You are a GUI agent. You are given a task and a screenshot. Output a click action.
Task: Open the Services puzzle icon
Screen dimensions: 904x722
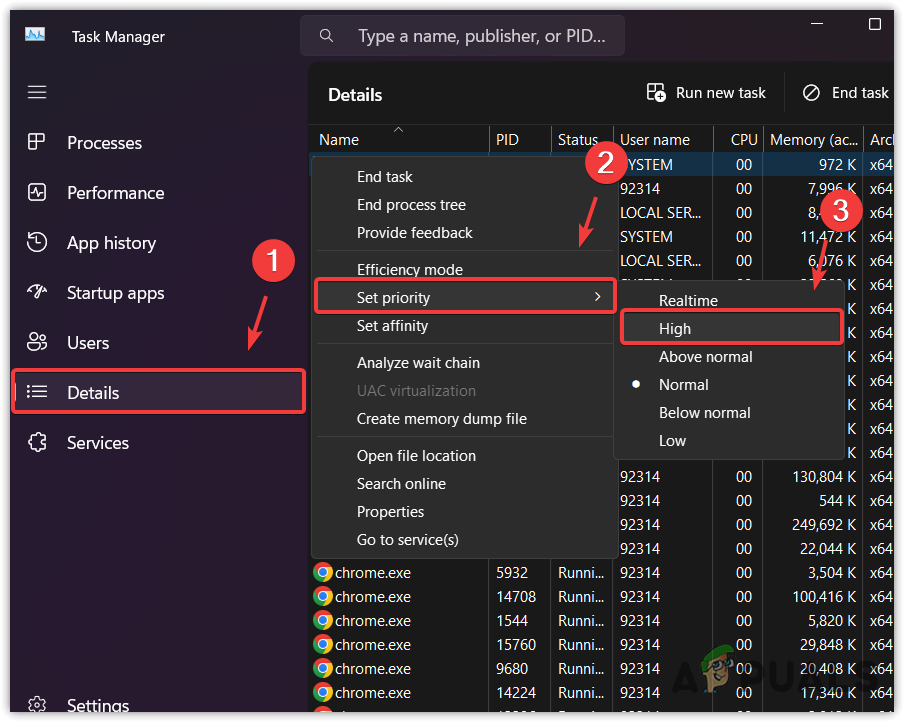point(37,442)
